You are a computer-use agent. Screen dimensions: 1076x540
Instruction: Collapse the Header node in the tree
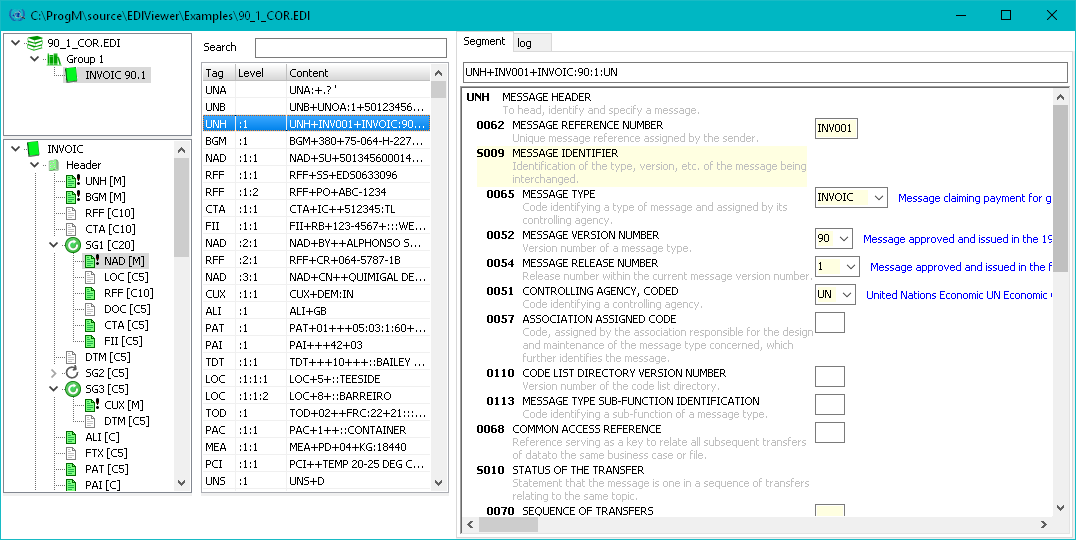34,165
